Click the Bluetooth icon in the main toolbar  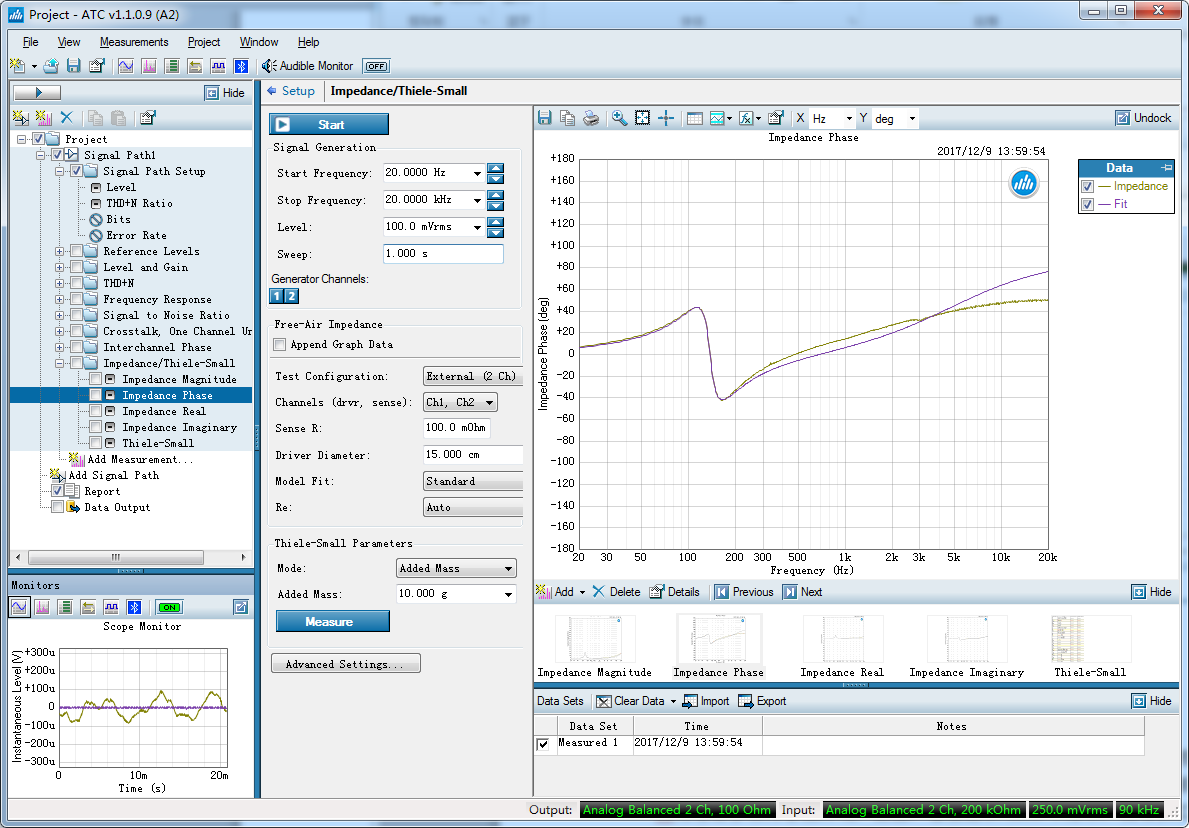click(x=241, y=66)
